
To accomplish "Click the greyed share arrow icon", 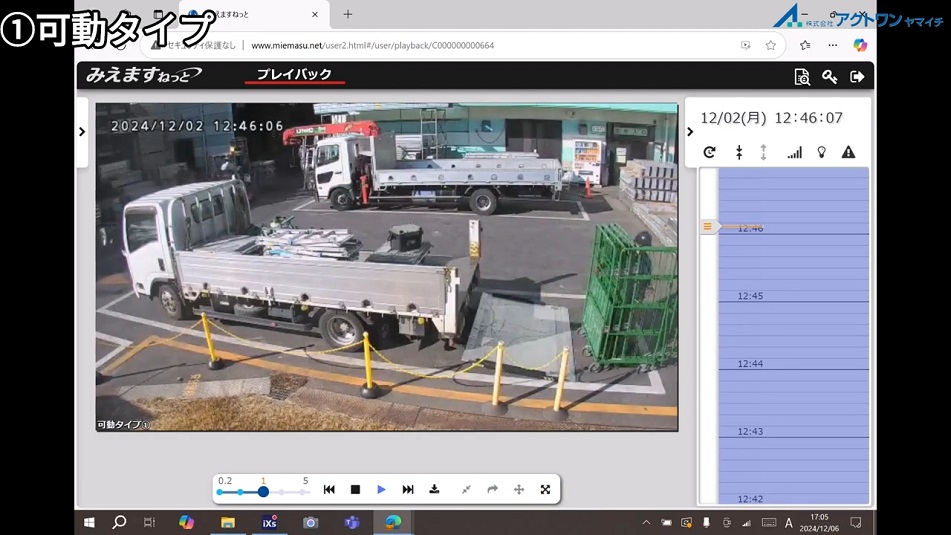I will [x=492, y=489].
